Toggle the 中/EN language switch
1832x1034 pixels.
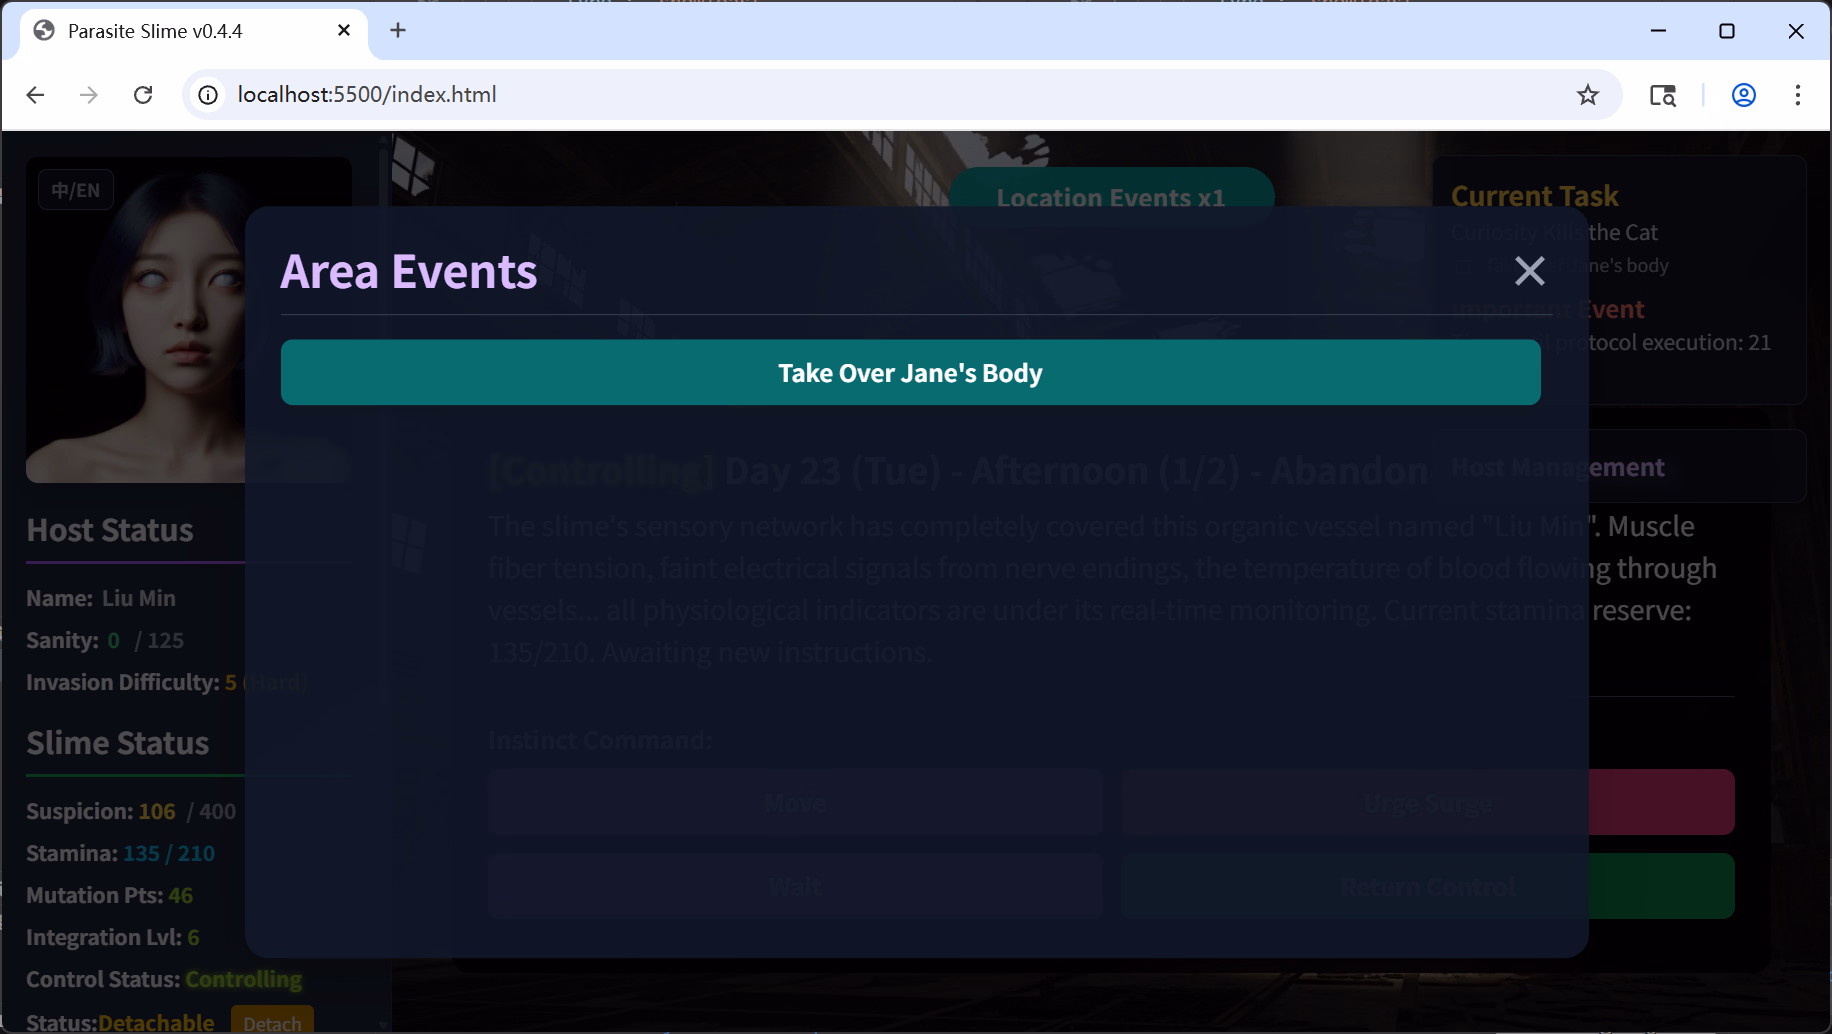[x=76, y=190]
